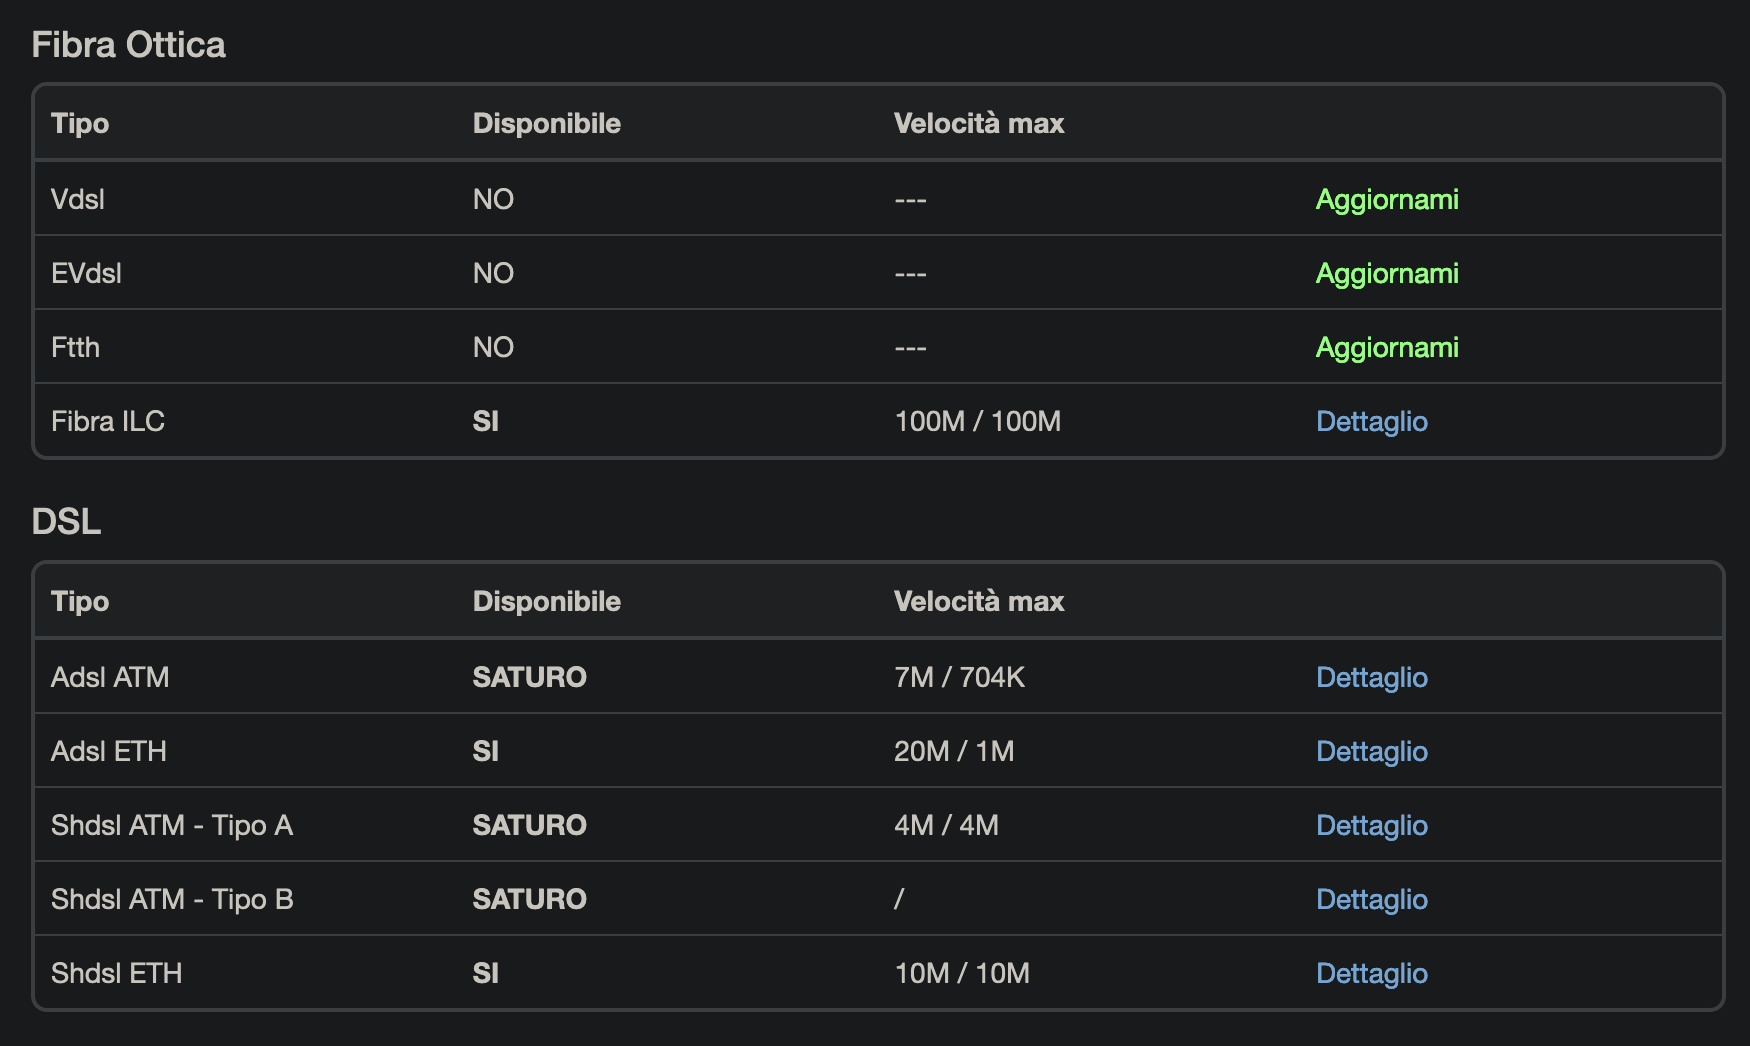Open Dettaglio for Shdsl ATM Tipo A
The height and width of the screenshot is (1046, 1750).
[x=1371, y=825]
